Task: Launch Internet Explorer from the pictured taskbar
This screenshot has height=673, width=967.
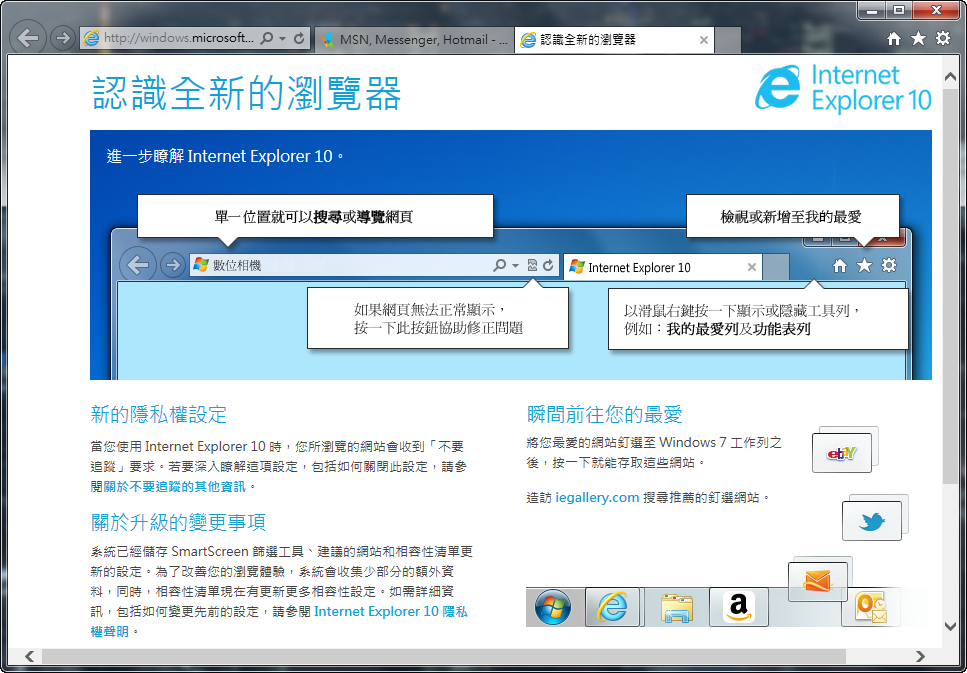Action: click(x=613, y=607)
